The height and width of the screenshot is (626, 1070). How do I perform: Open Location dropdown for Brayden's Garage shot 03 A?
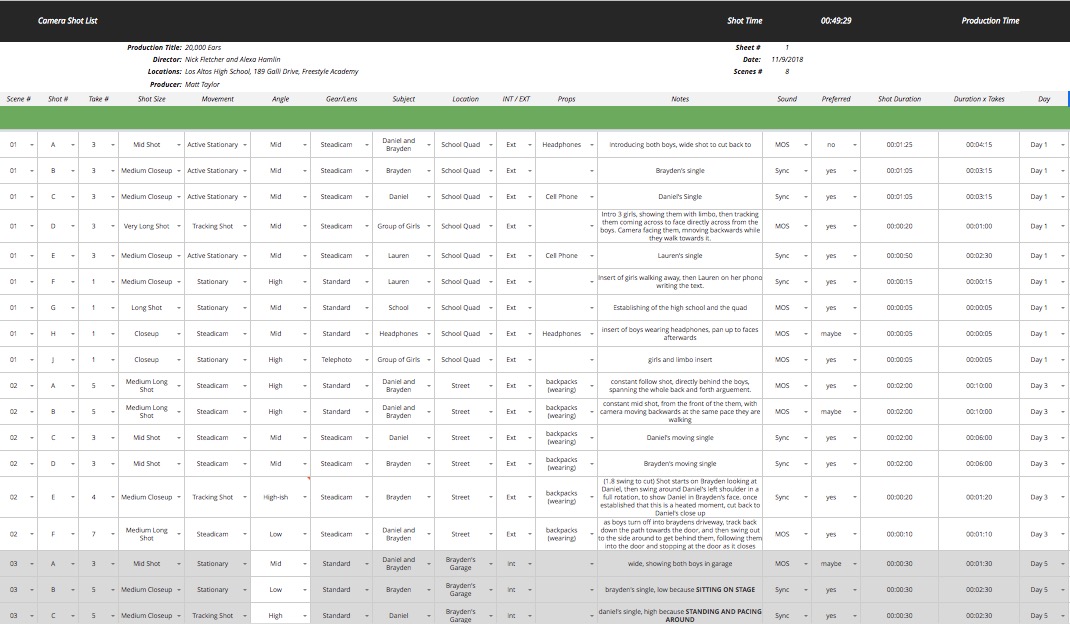click(x=491, y=564)
